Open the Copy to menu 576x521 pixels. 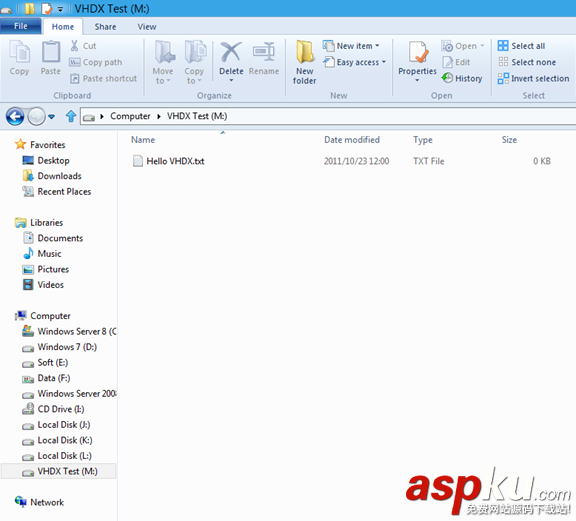click(x=194, y=62)
